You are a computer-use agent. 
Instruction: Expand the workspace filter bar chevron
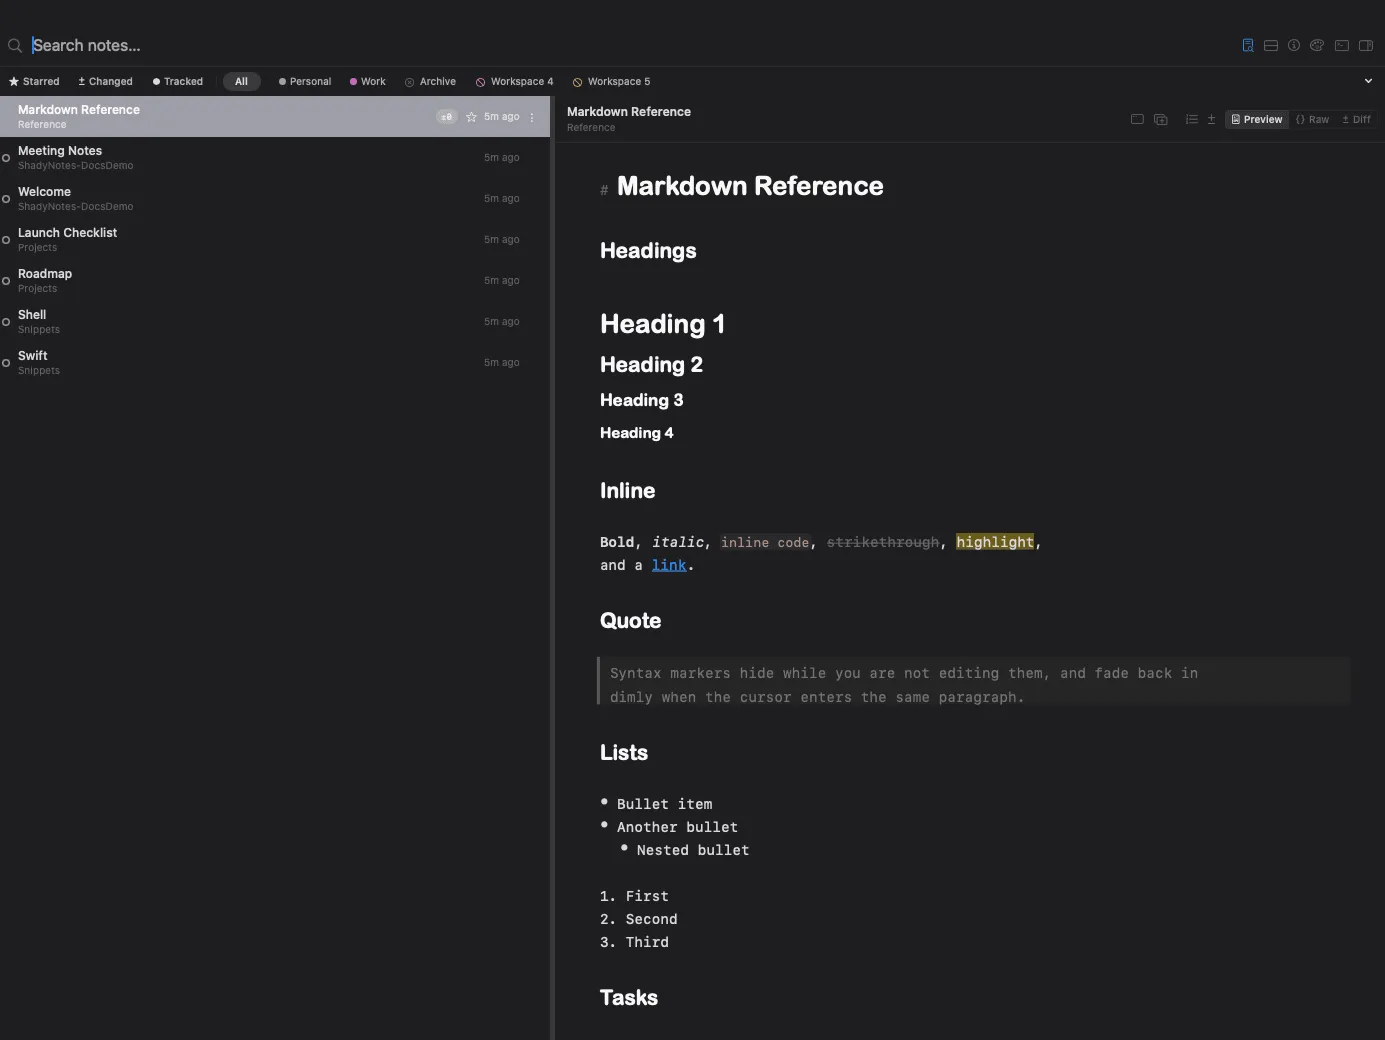tap(1368, 81)
